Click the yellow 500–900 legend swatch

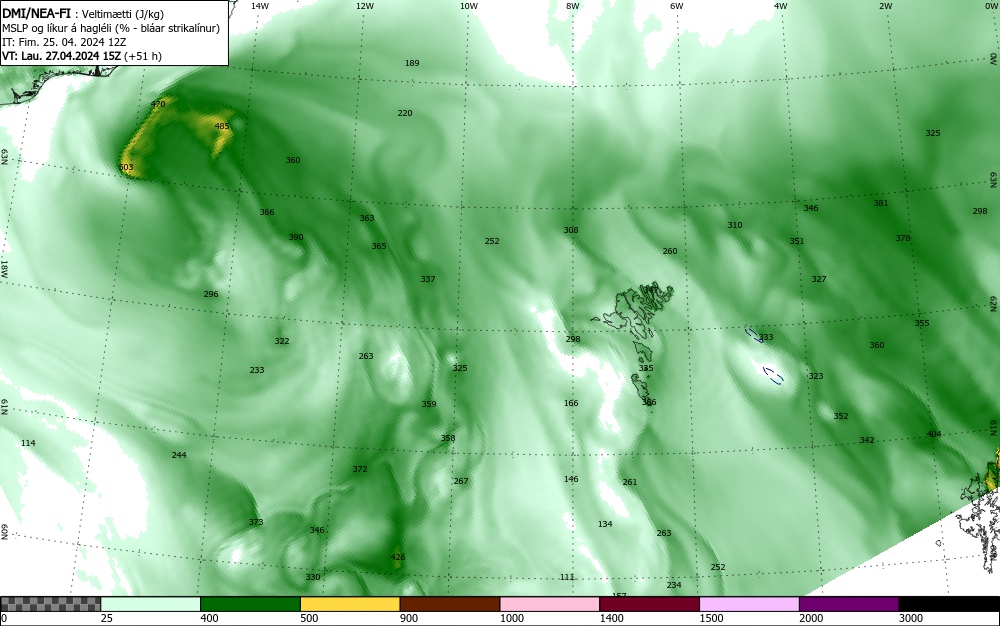350,604
